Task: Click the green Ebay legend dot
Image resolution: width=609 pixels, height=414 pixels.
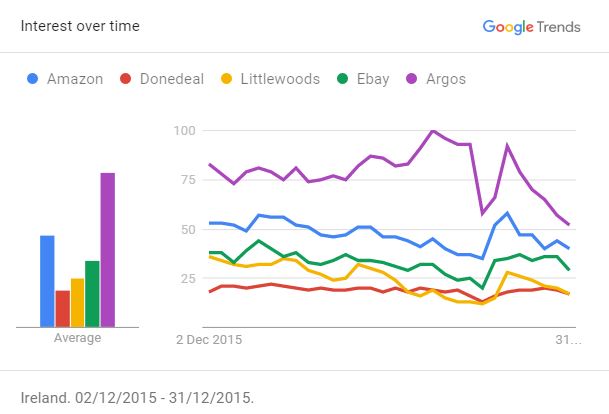Action: point(342,79)
